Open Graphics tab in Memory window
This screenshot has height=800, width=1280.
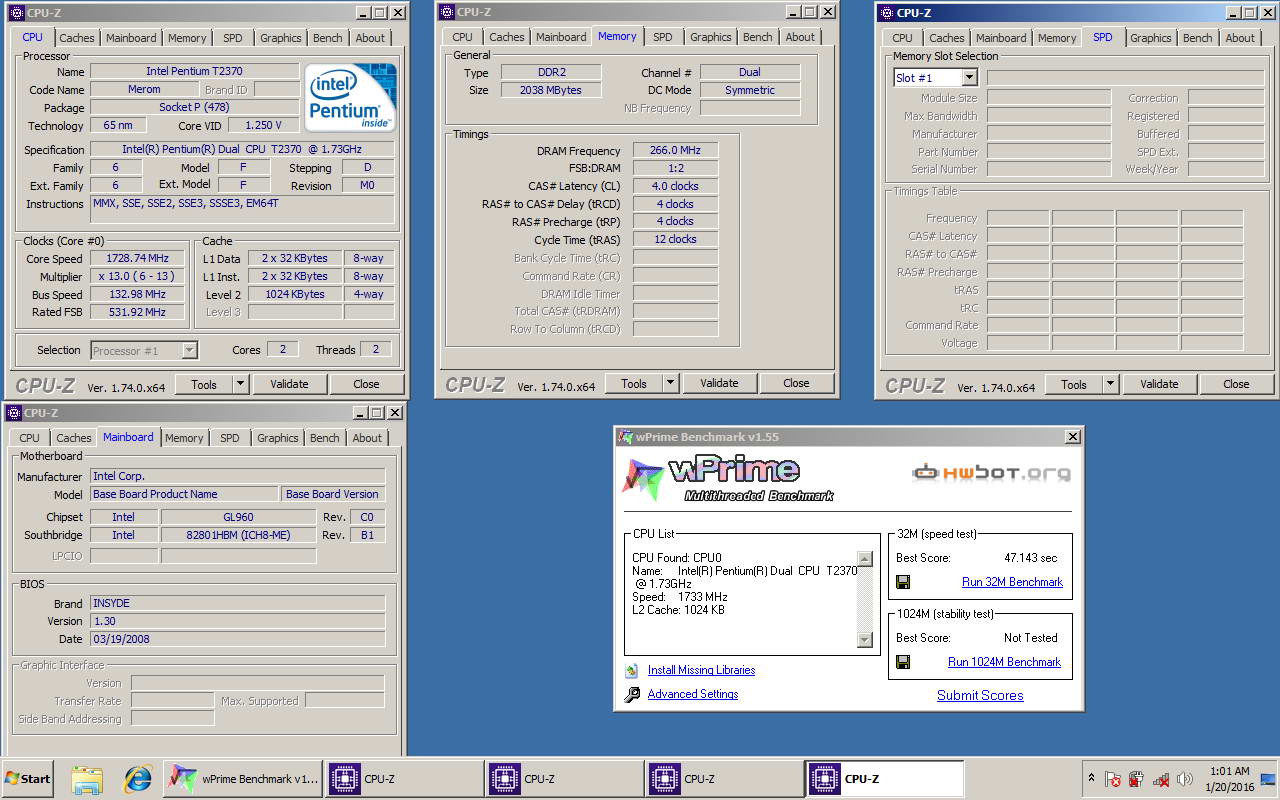point(710,37)
